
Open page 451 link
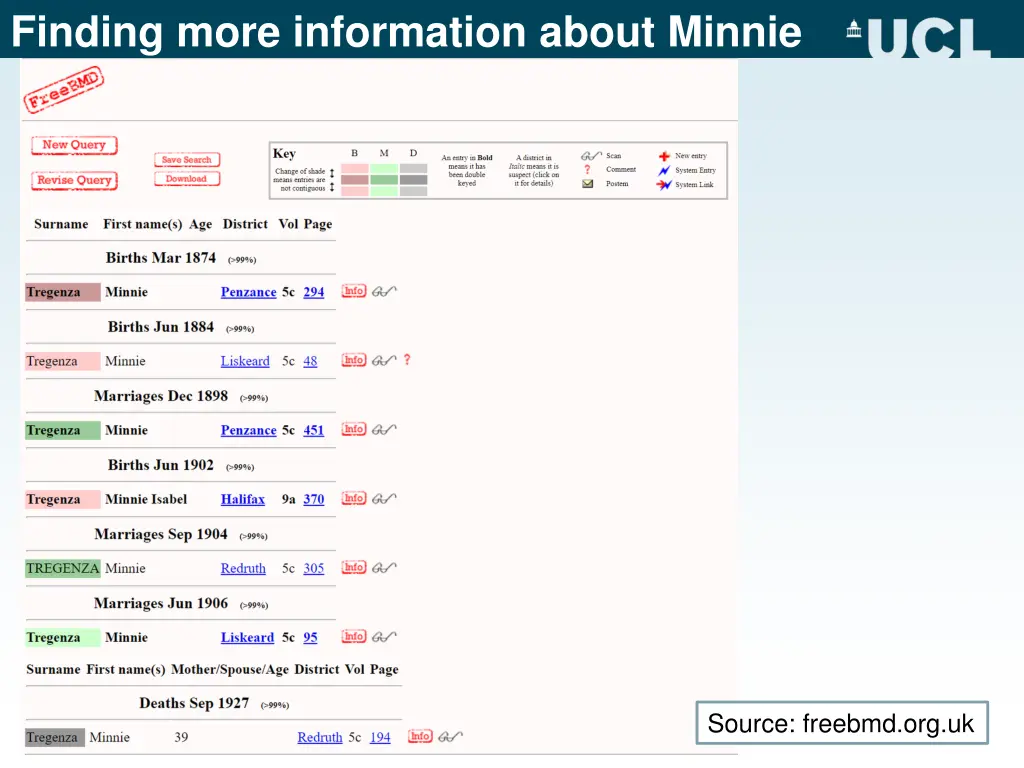point(313,430)
